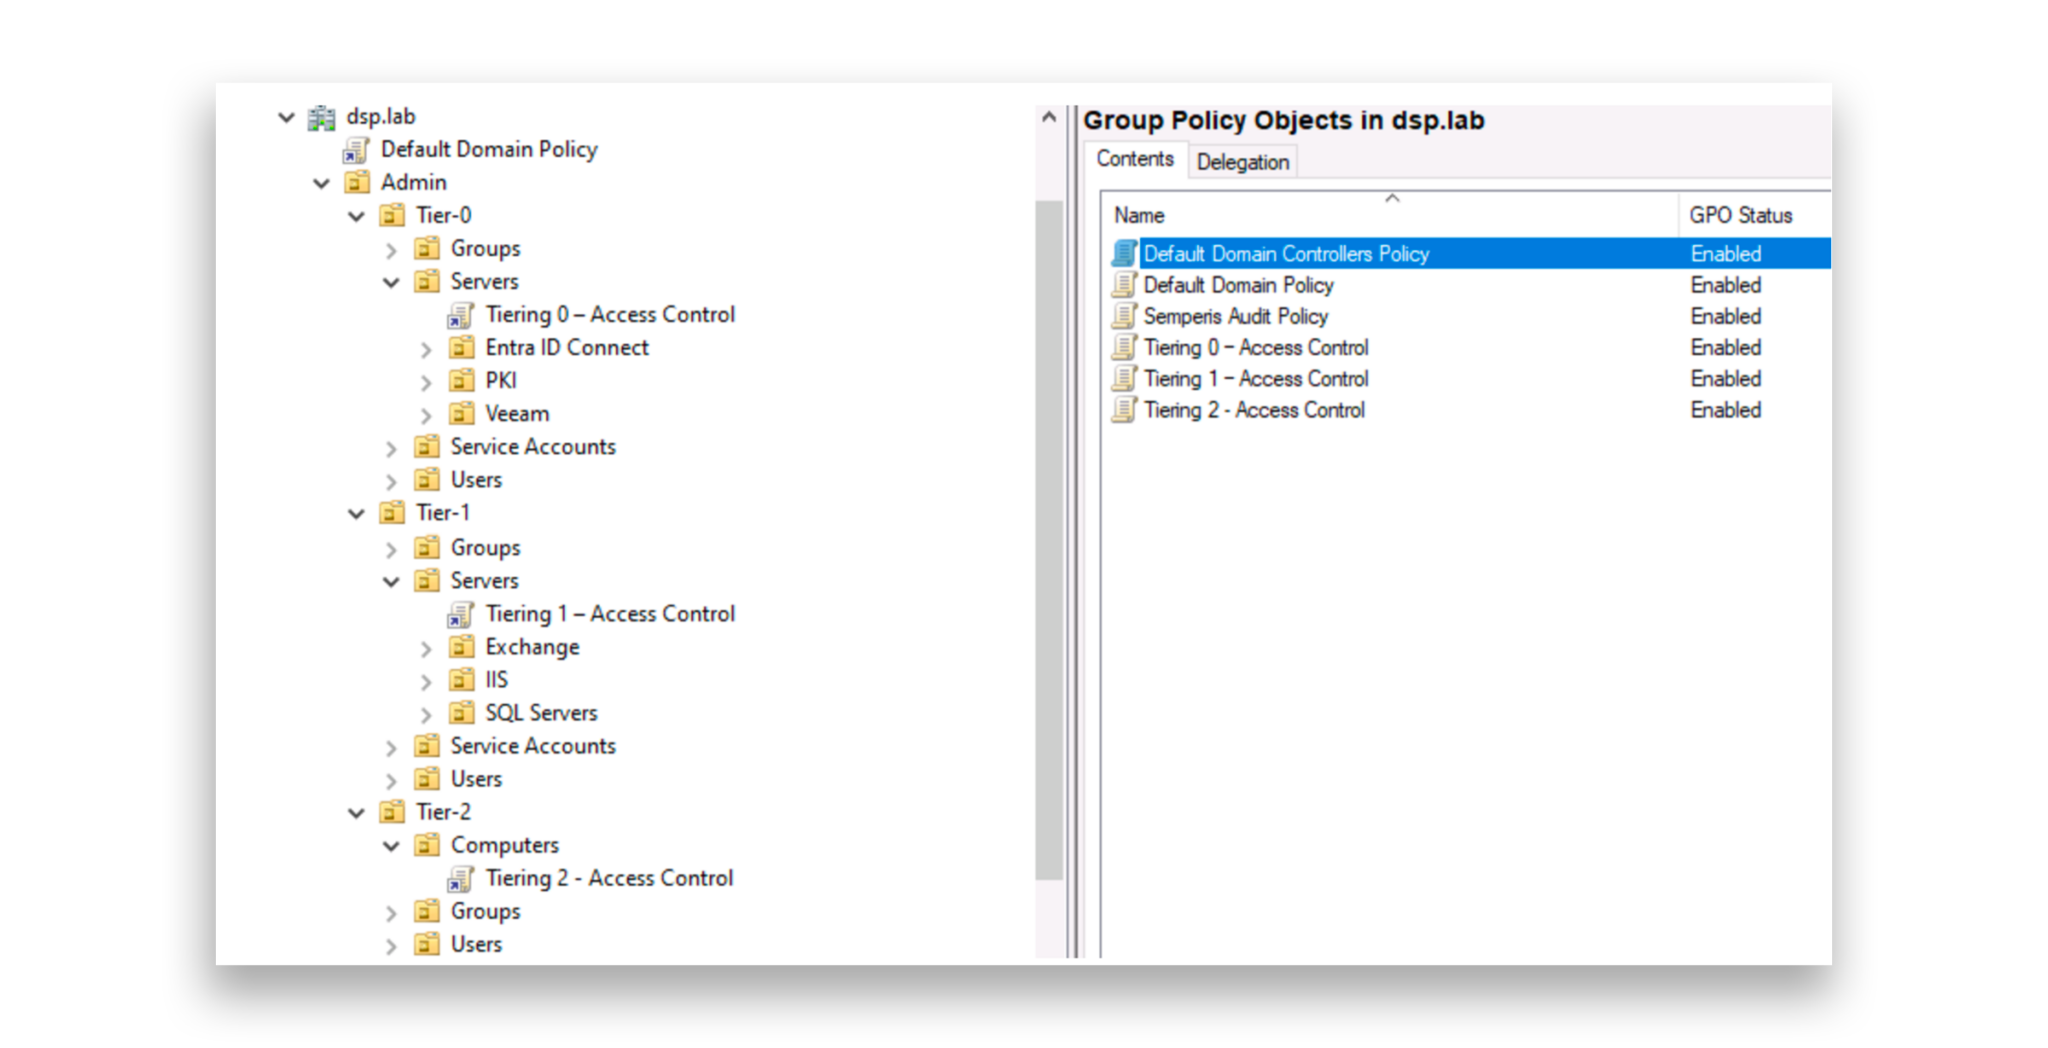Select the Semperis Audit Policy scroll icon
The height and width of the screenshot is (1048, 2048).
1122,316
